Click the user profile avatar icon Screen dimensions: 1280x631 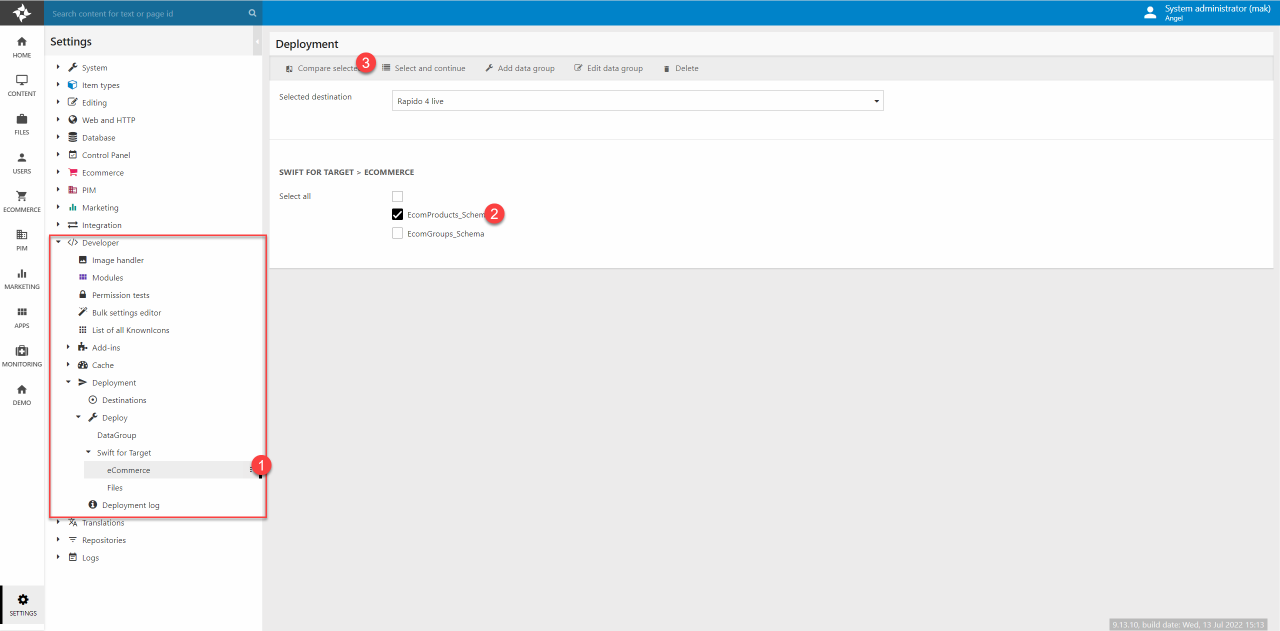[1150, 13]
